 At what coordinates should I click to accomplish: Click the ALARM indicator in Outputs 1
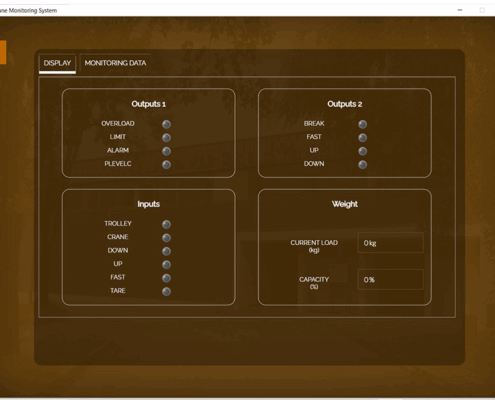(x=166, y=151)
